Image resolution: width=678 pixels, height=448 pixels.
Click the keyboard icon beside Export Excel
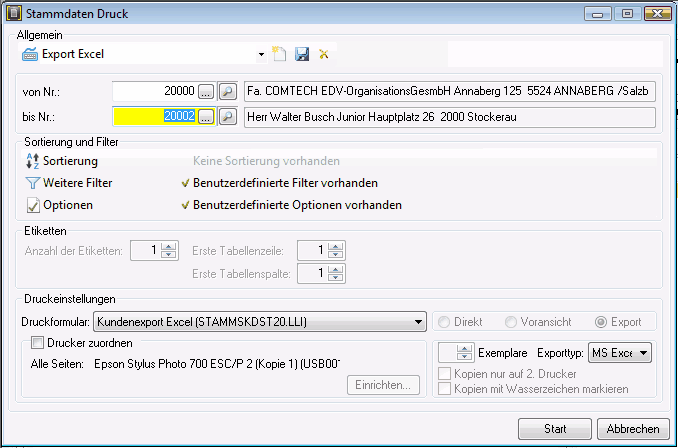30,54
